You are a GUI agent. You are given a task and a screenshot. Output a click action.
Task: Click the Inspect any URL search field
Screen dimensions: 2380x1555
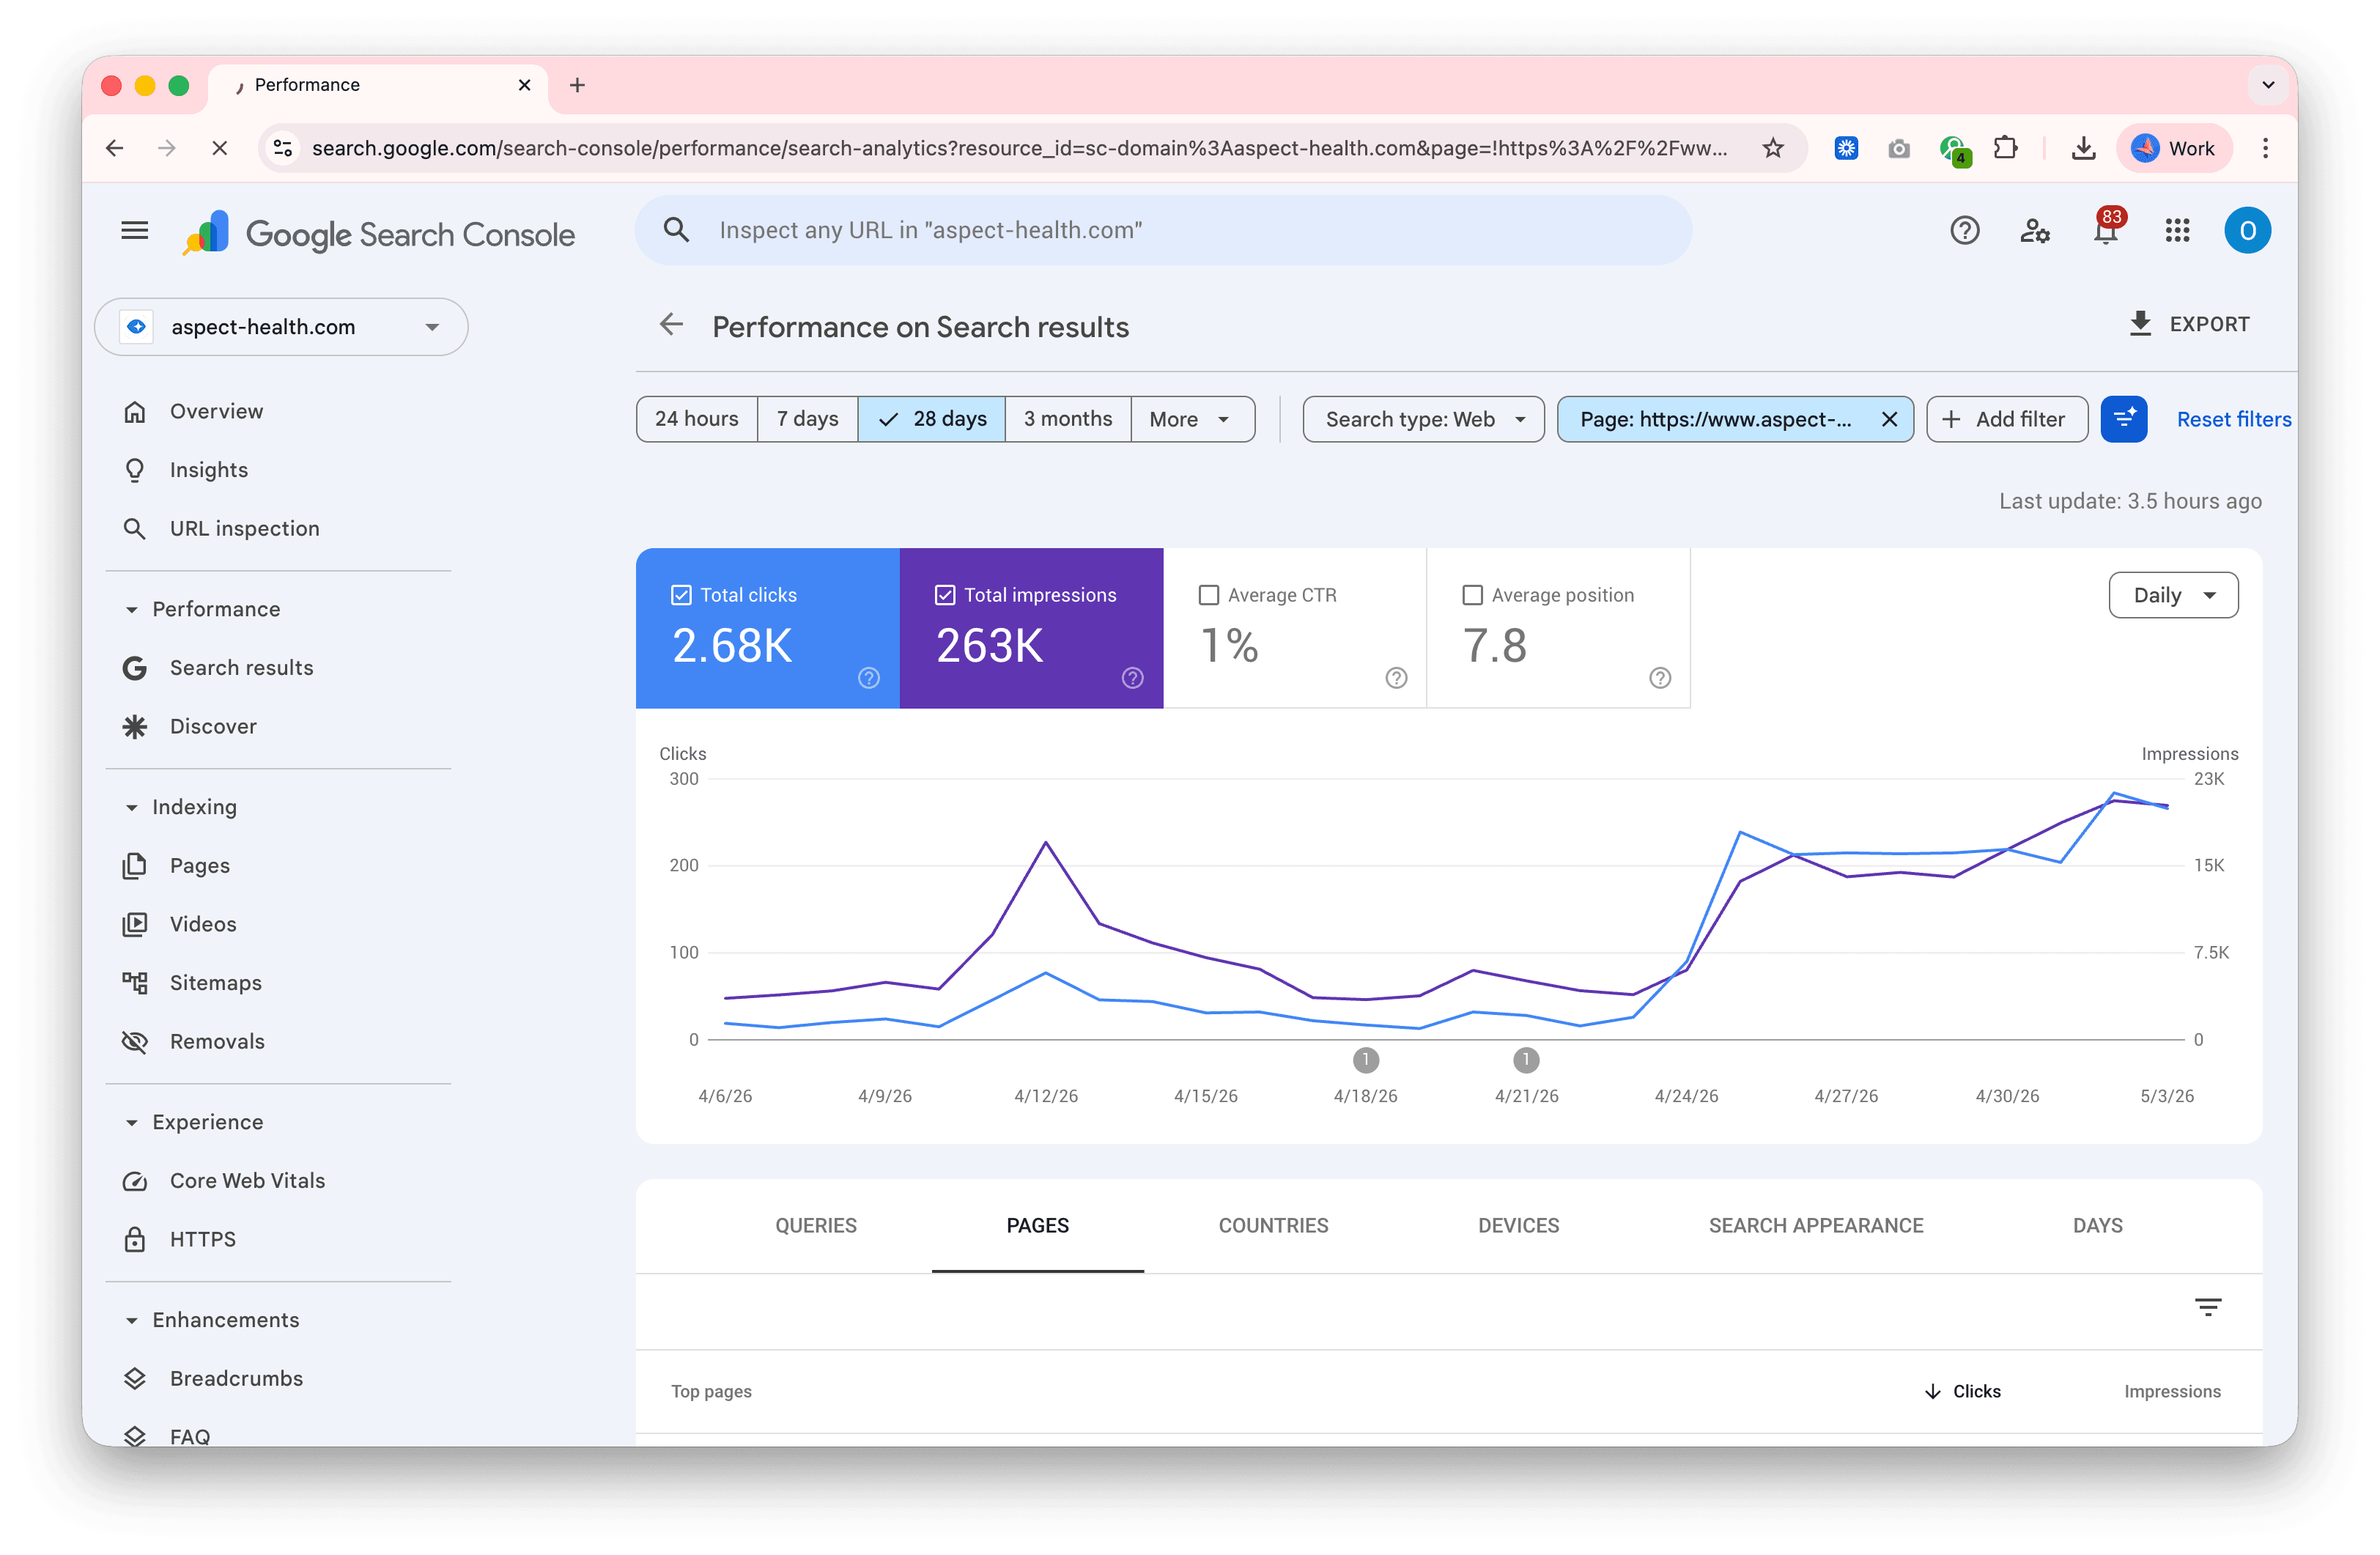[1163, 230]
